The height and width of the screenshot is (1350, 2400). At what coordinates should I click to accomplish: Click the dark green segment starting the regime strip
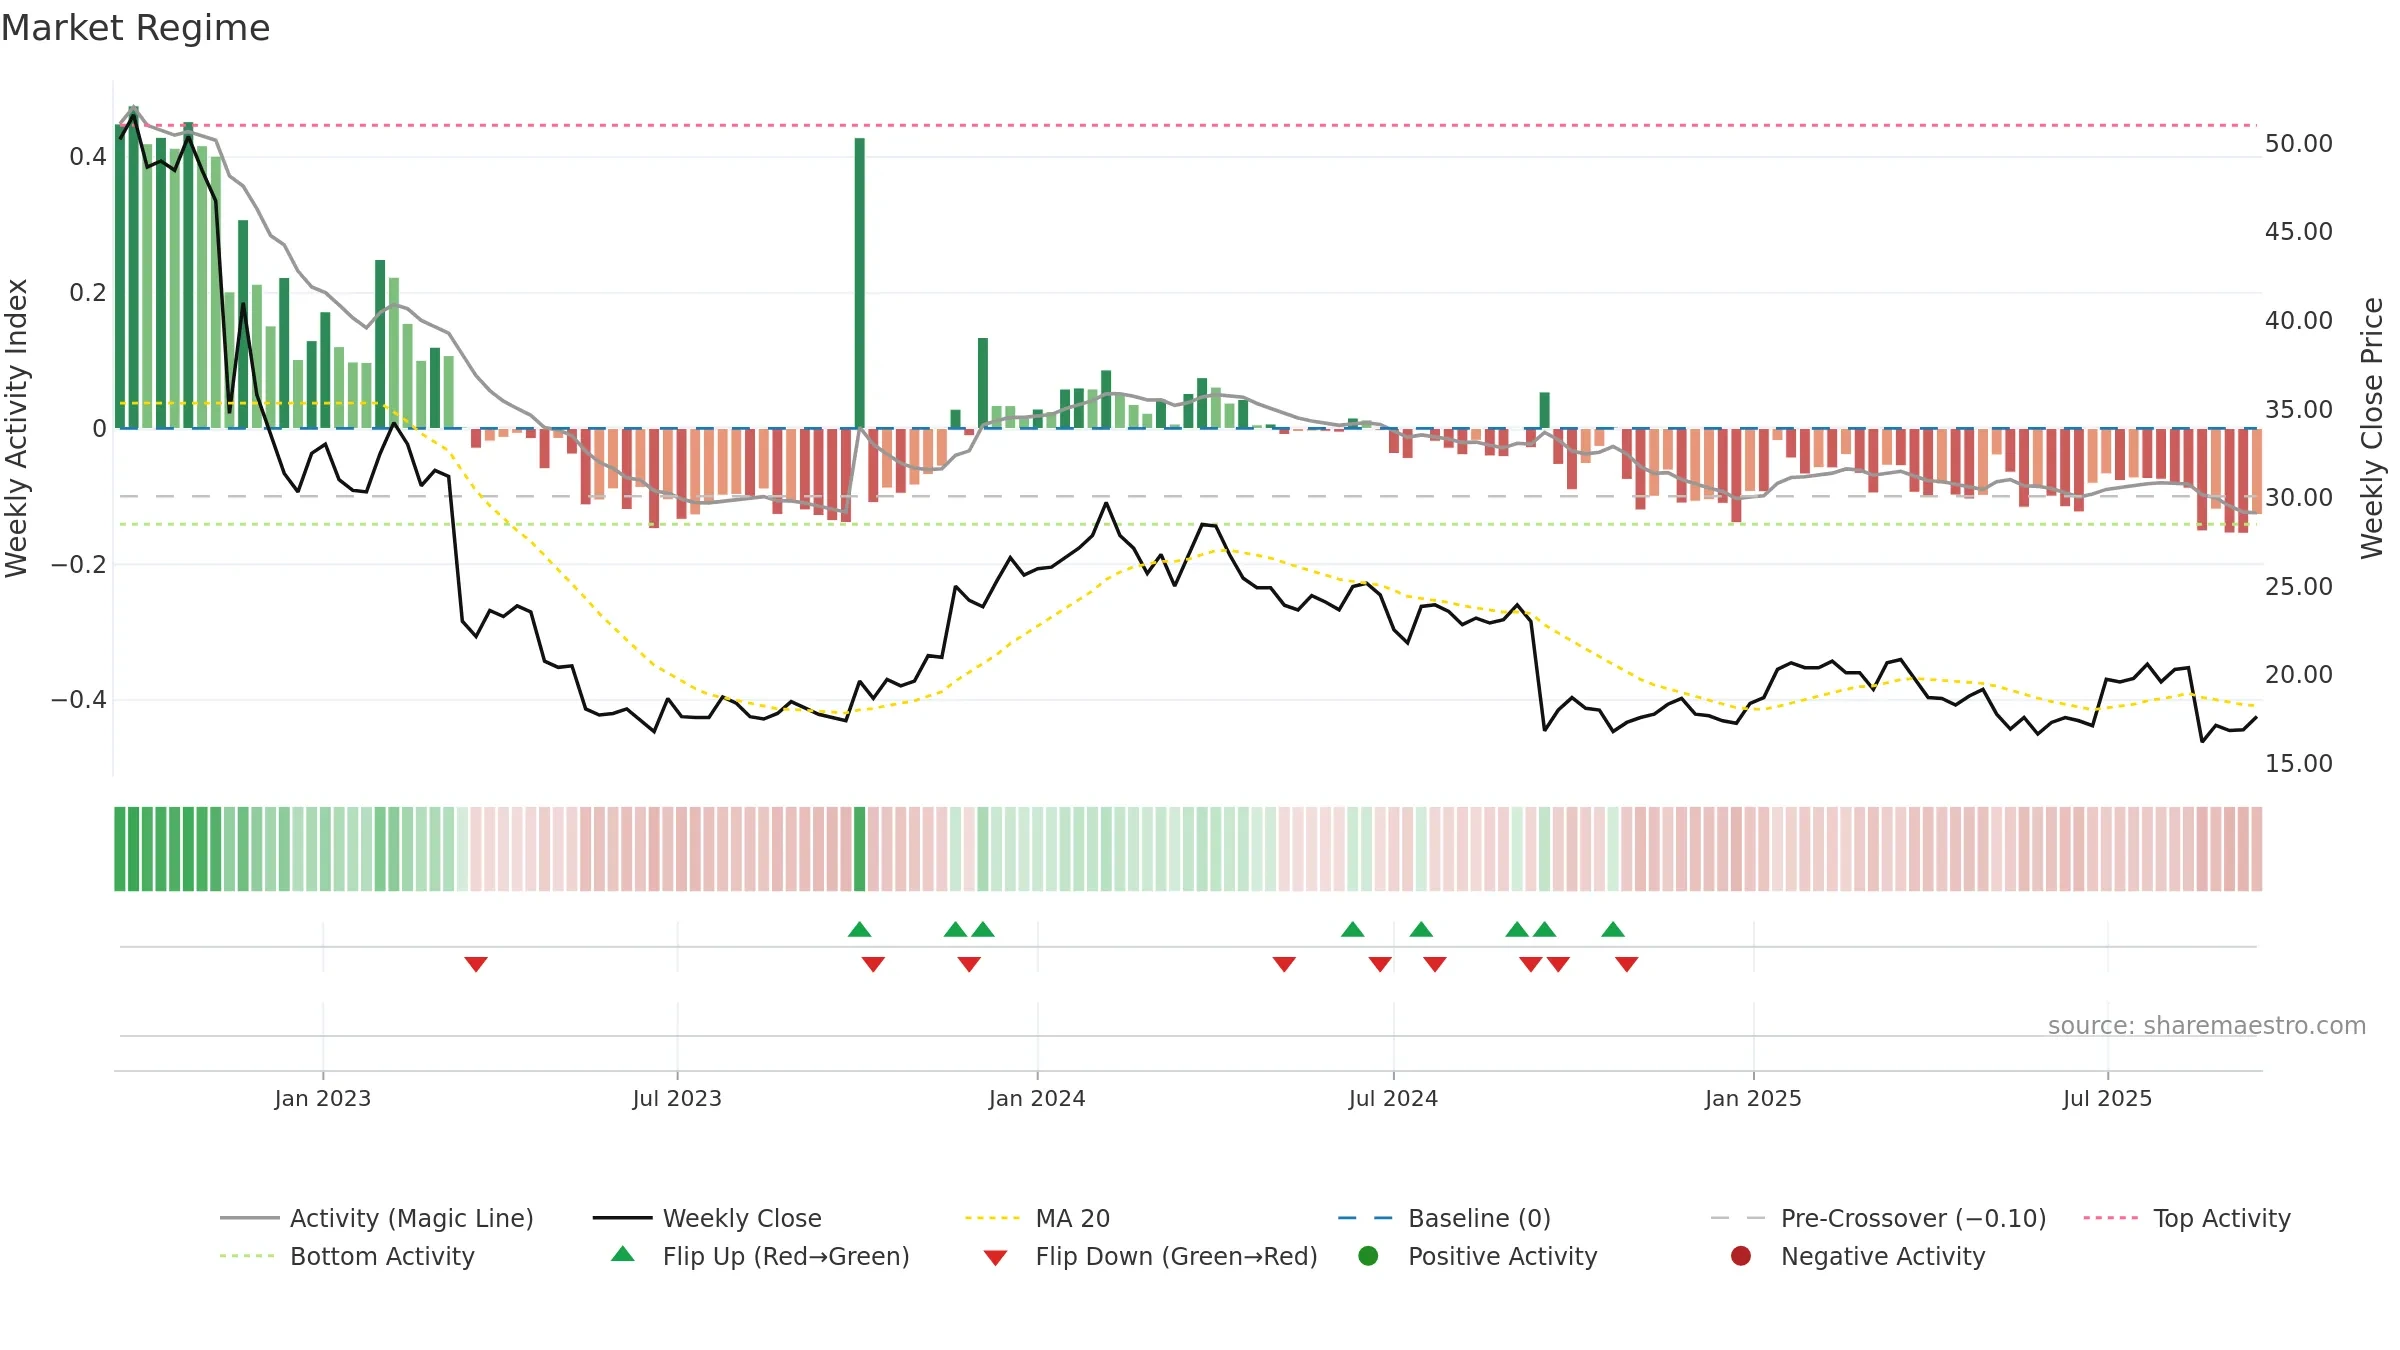[120, 849]
